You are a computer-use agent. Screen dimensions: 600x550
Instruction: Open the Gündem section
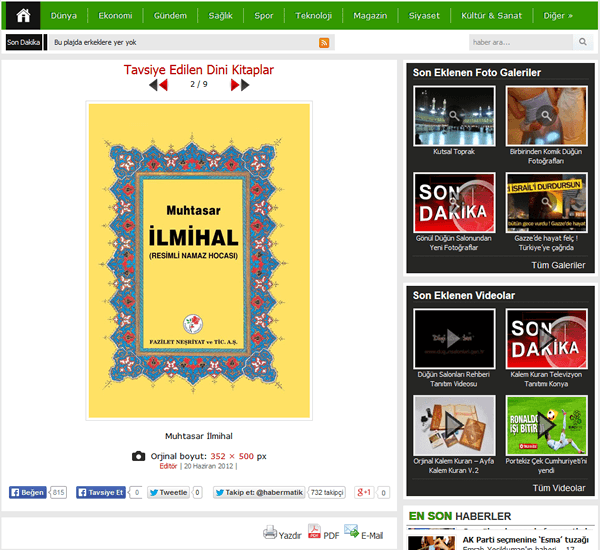pos(170,16)
